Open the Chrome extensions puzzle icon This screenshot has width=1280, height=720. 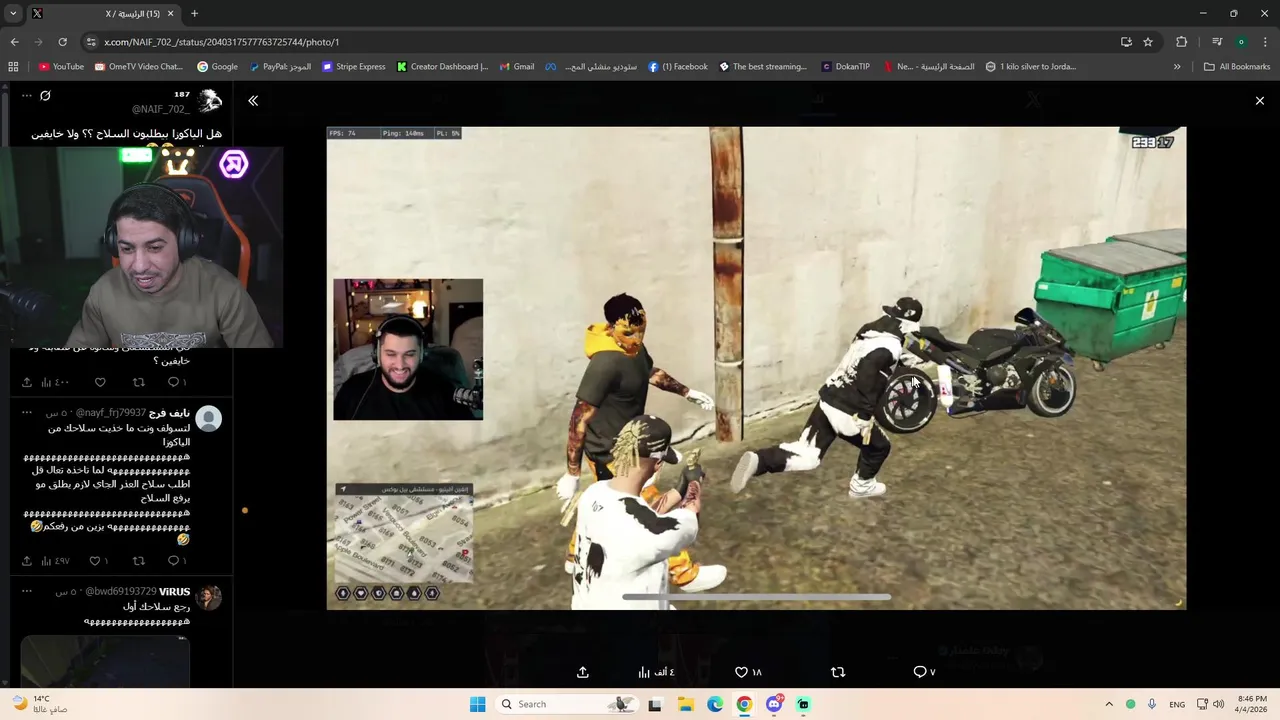[1181, 42]
